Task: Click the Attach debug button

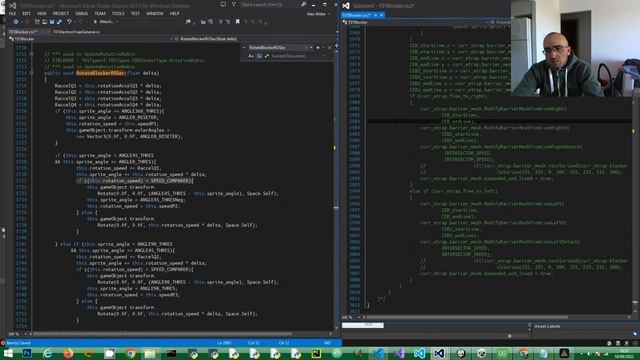Action: tap(104, 22)
